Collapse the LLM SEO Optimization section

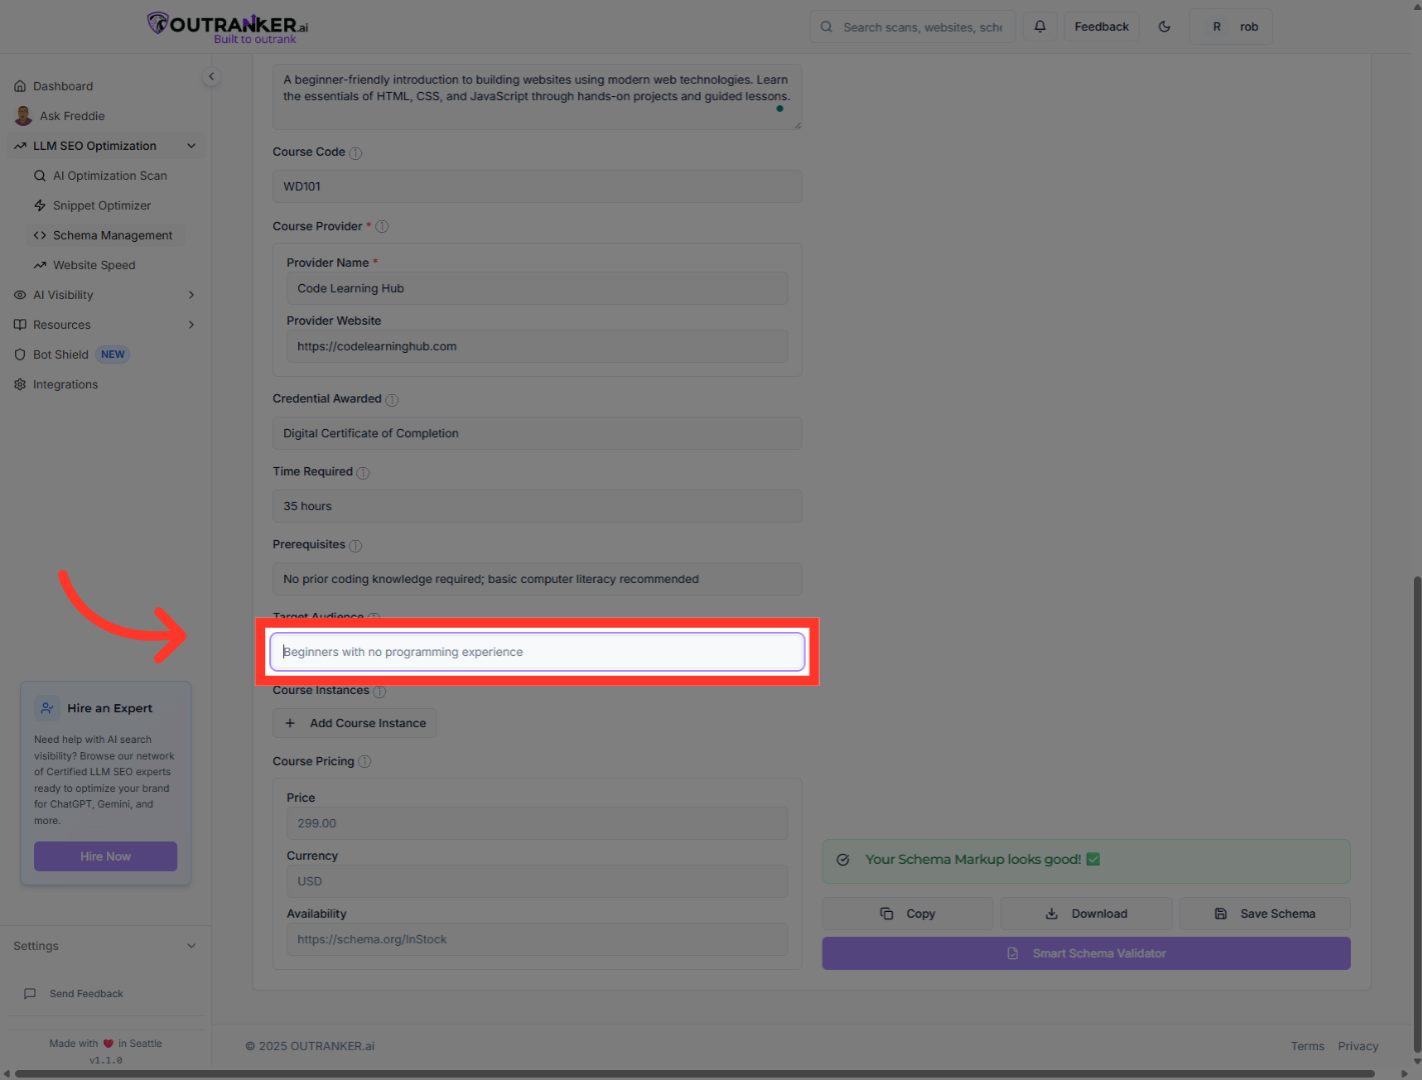(x=191, y=145)
